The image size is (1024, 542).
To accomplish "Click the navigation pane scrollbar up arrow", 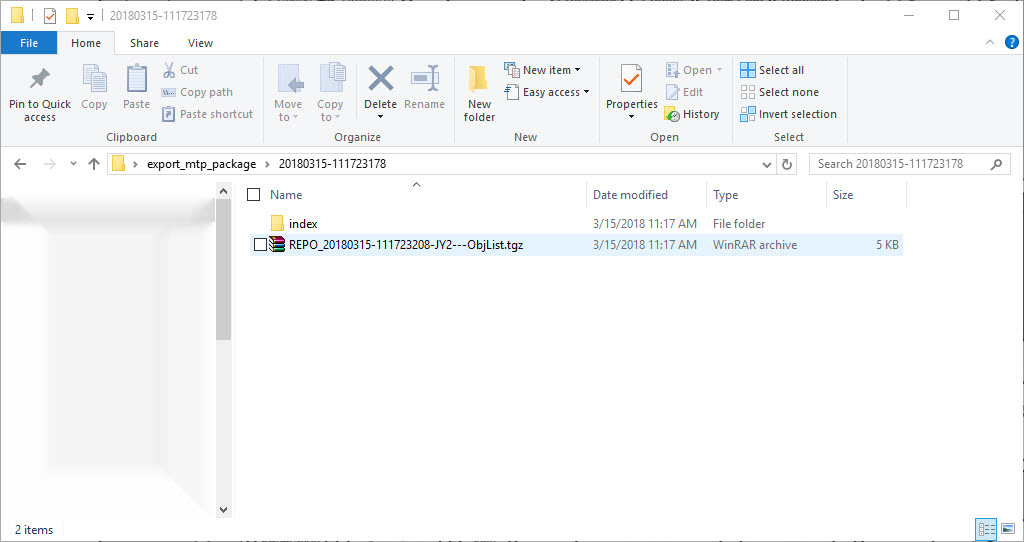I will (x=223, y=192).
